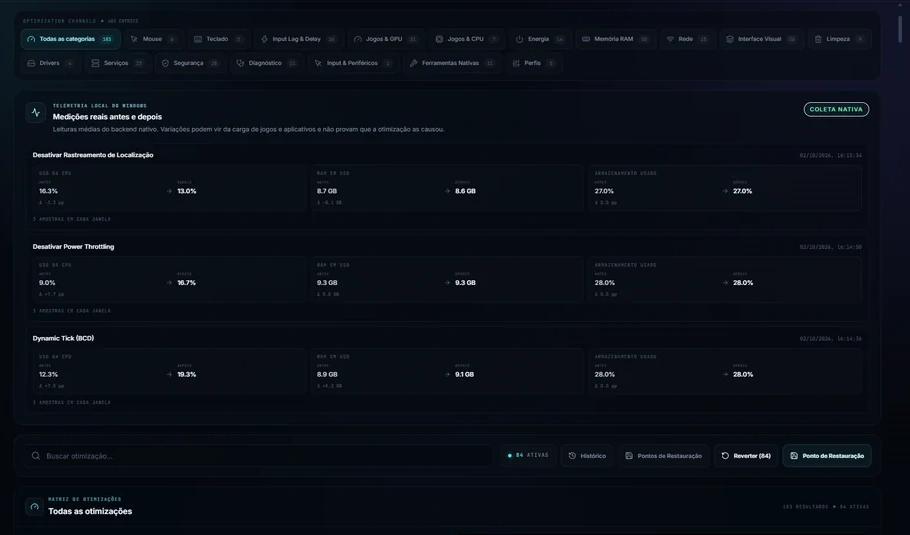Click the gauge icon beside Todas as otimizações
Viewport: 910px width, 535px height.
[x=35, y=507]
